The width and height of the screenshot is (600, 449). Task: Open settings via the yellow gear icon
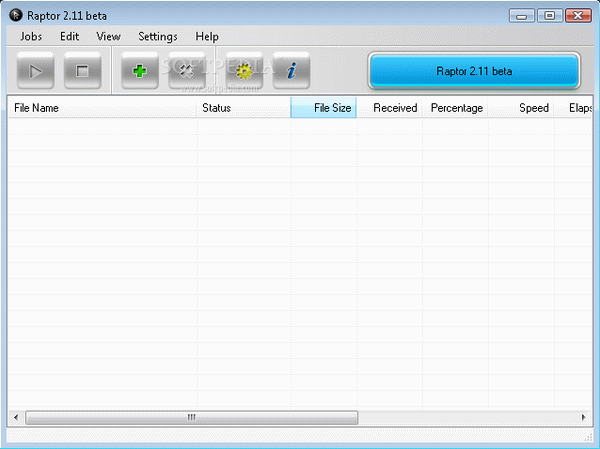[x=244, y=71]
